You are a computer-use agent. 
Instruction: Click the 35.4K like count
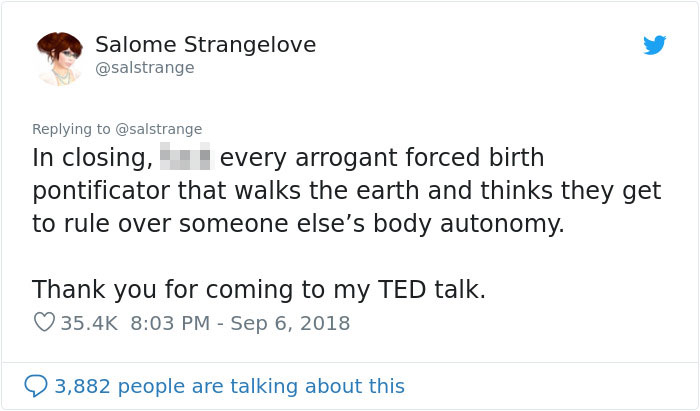click(89, 323)
